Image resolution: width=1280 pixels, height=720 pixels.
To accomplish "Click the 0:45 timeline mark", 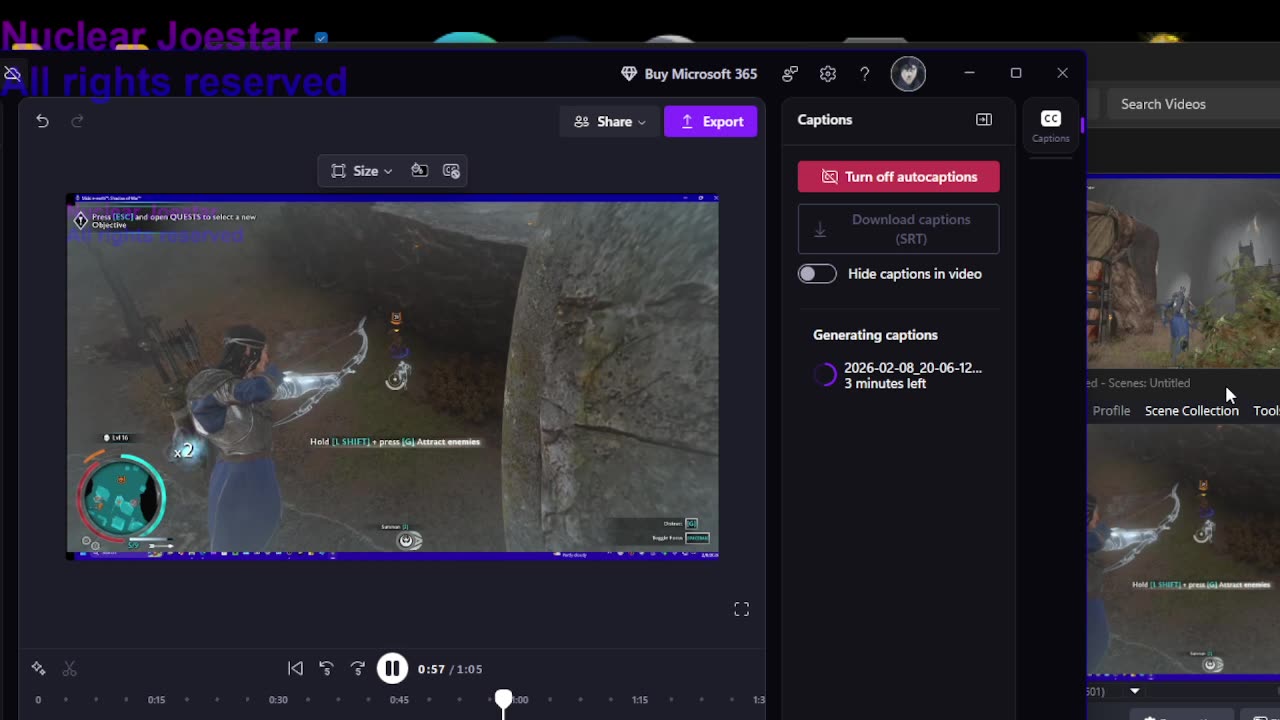I will 399,700.
